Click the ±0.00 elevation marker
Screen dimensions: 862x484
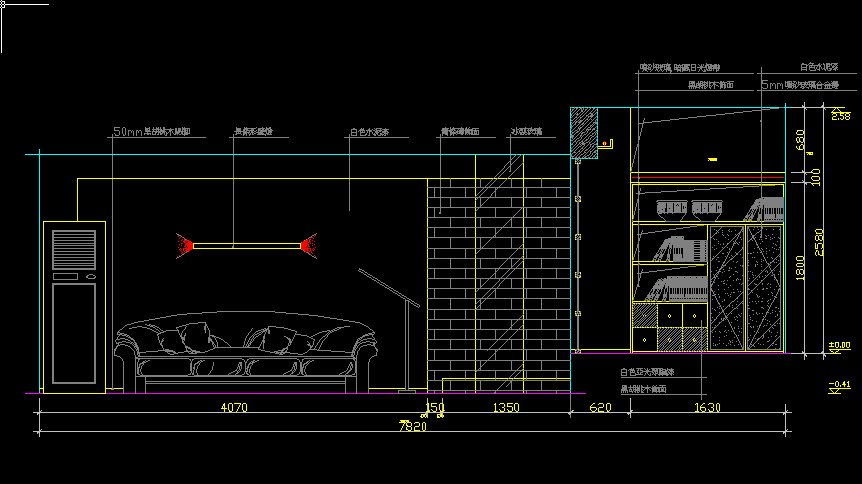coord(840,346)
